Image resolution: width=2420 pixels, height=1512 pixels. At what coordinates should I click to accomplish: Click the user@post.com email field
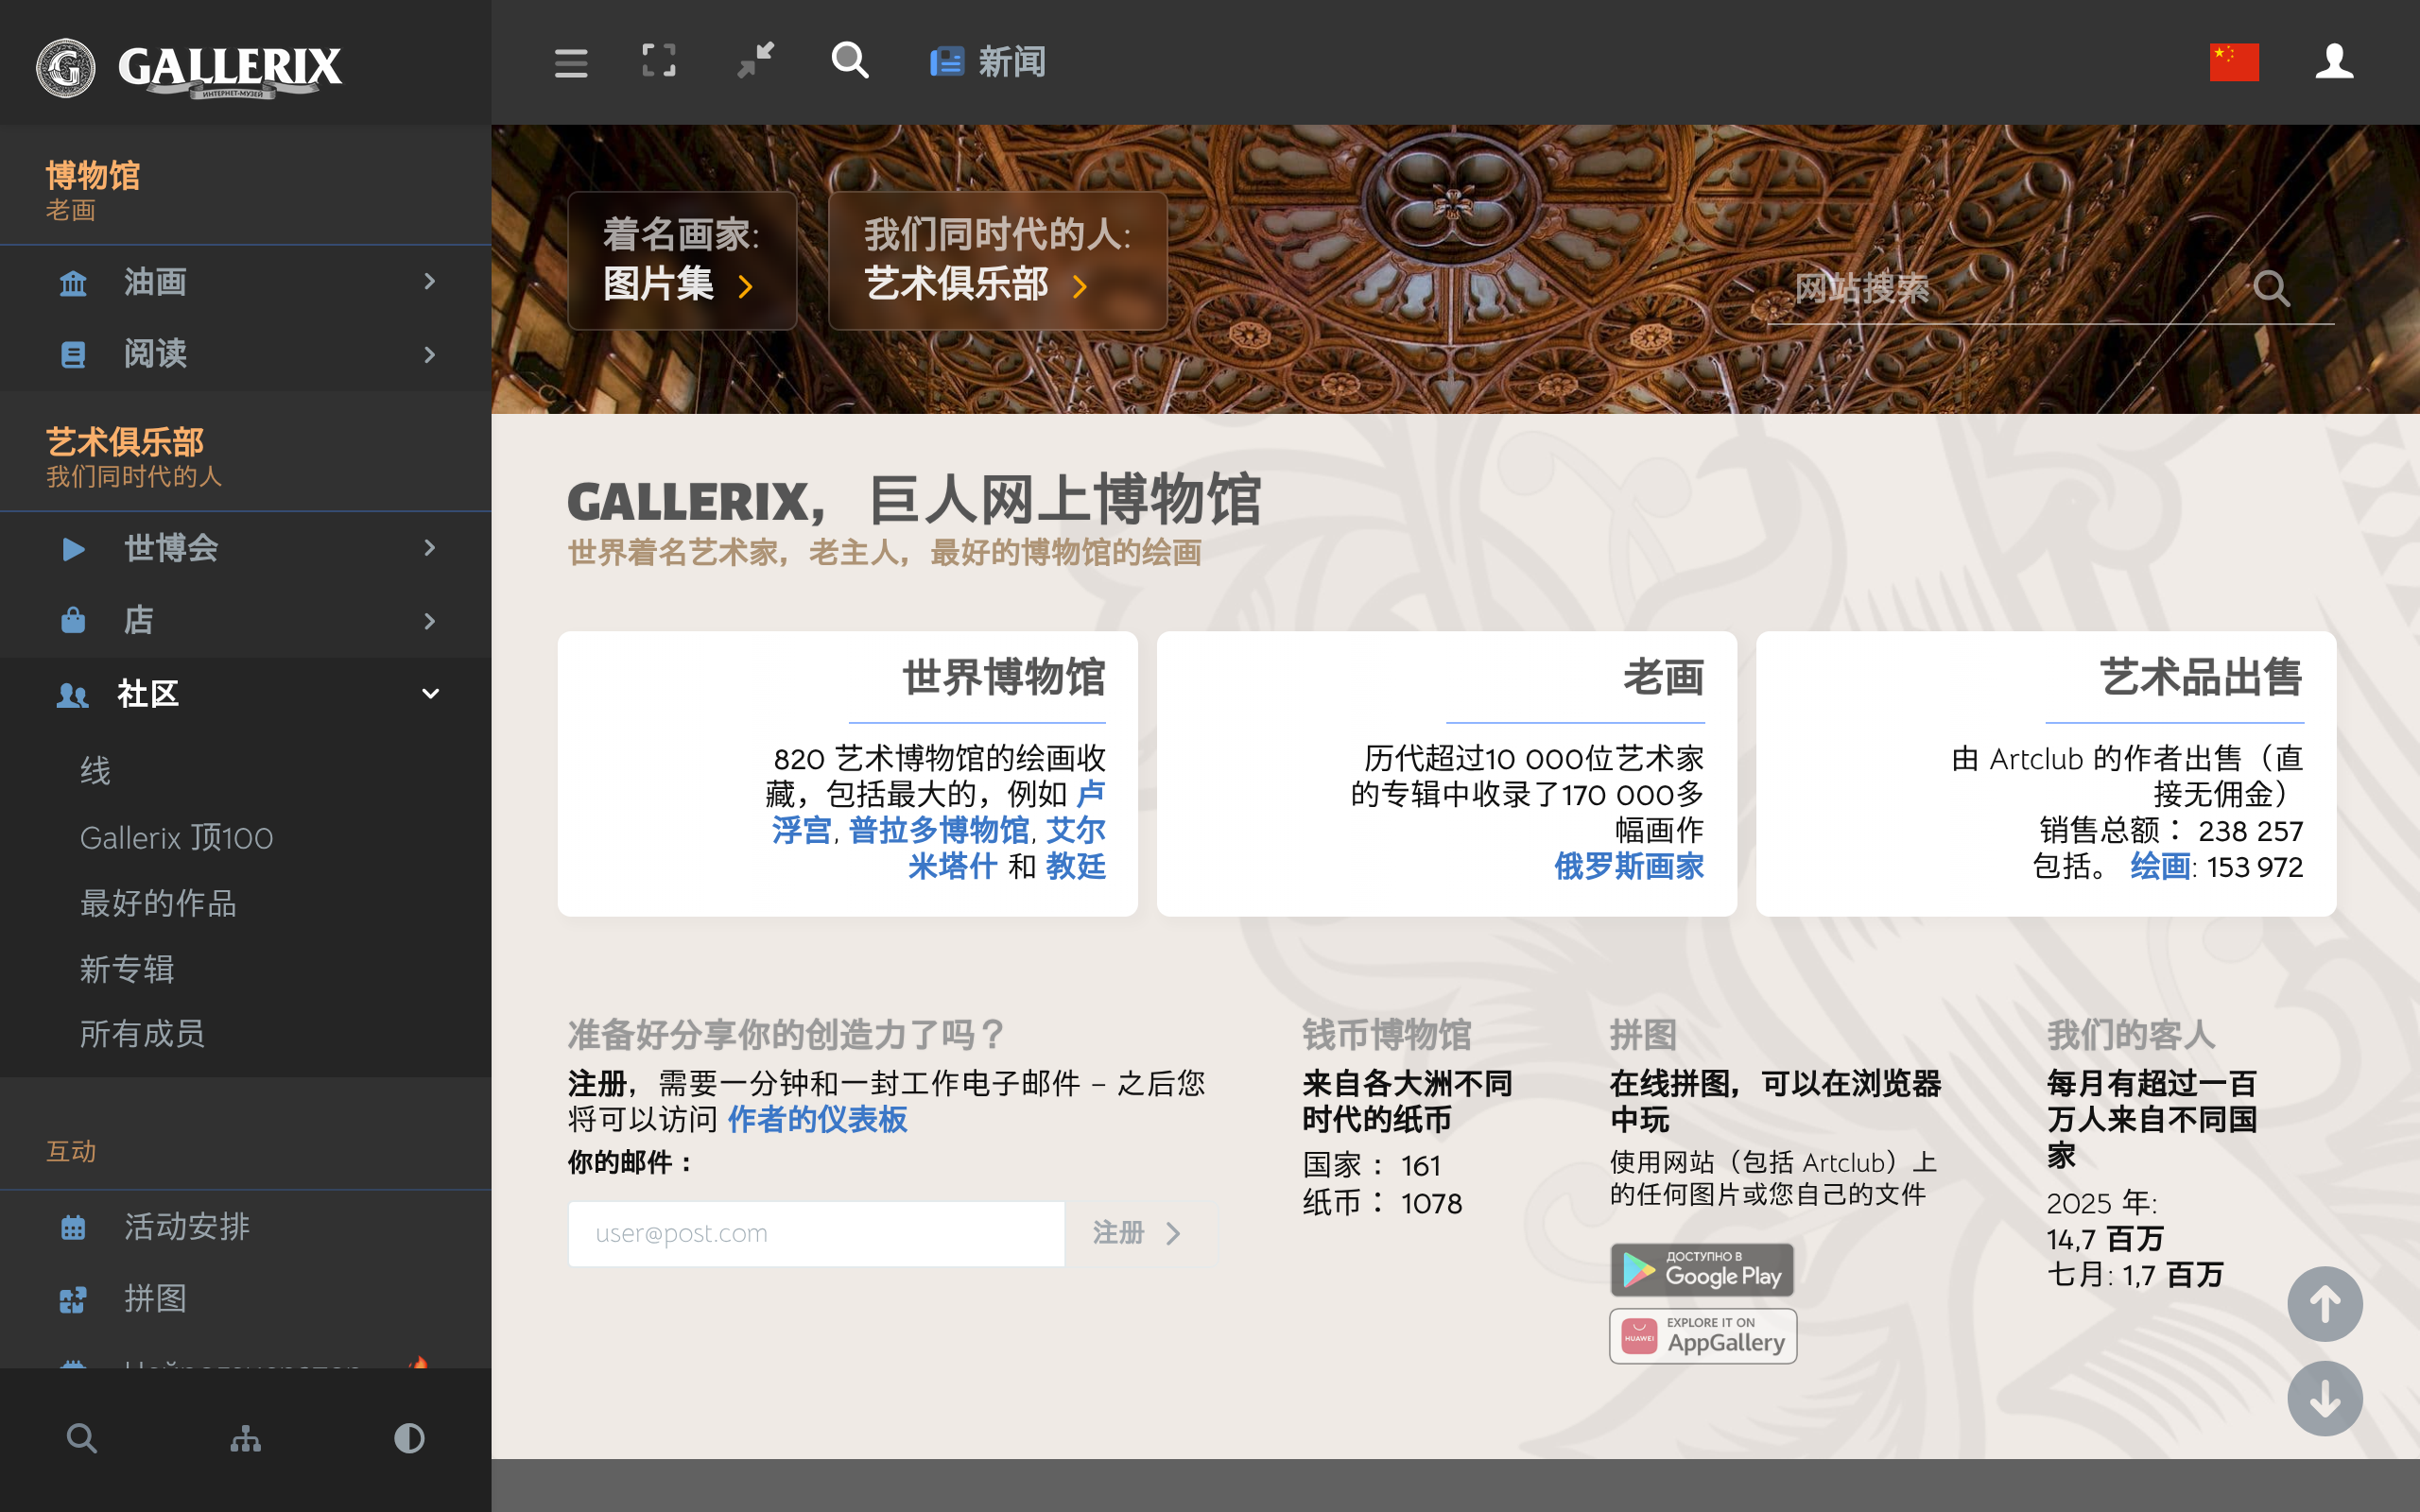click(816, 1233)
